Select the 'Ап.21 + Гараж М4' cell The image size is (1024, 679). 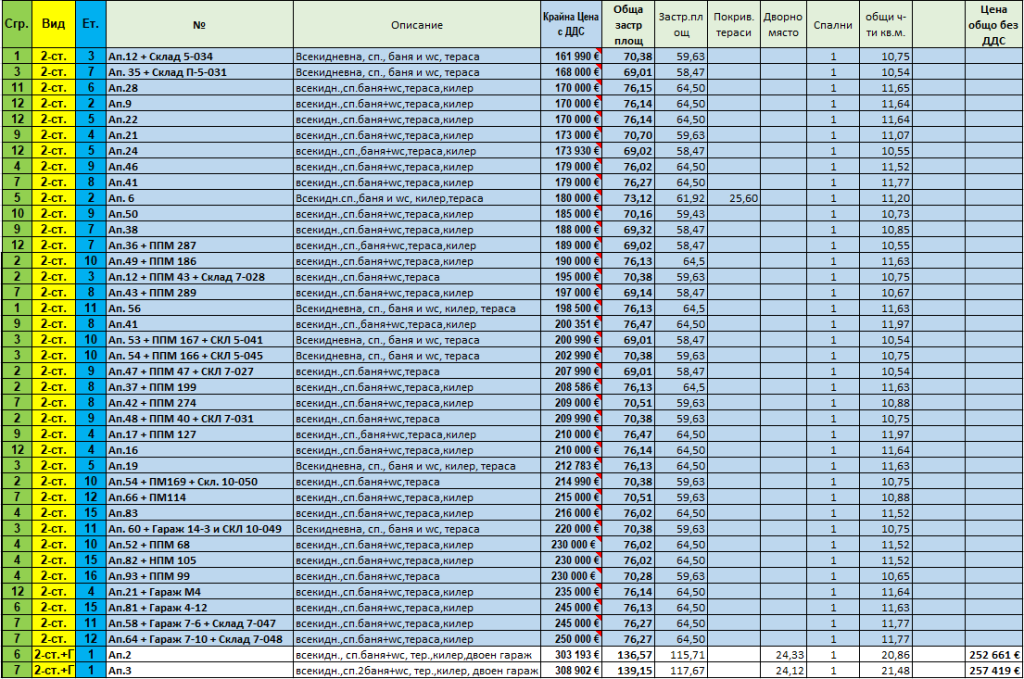(199, 591)
